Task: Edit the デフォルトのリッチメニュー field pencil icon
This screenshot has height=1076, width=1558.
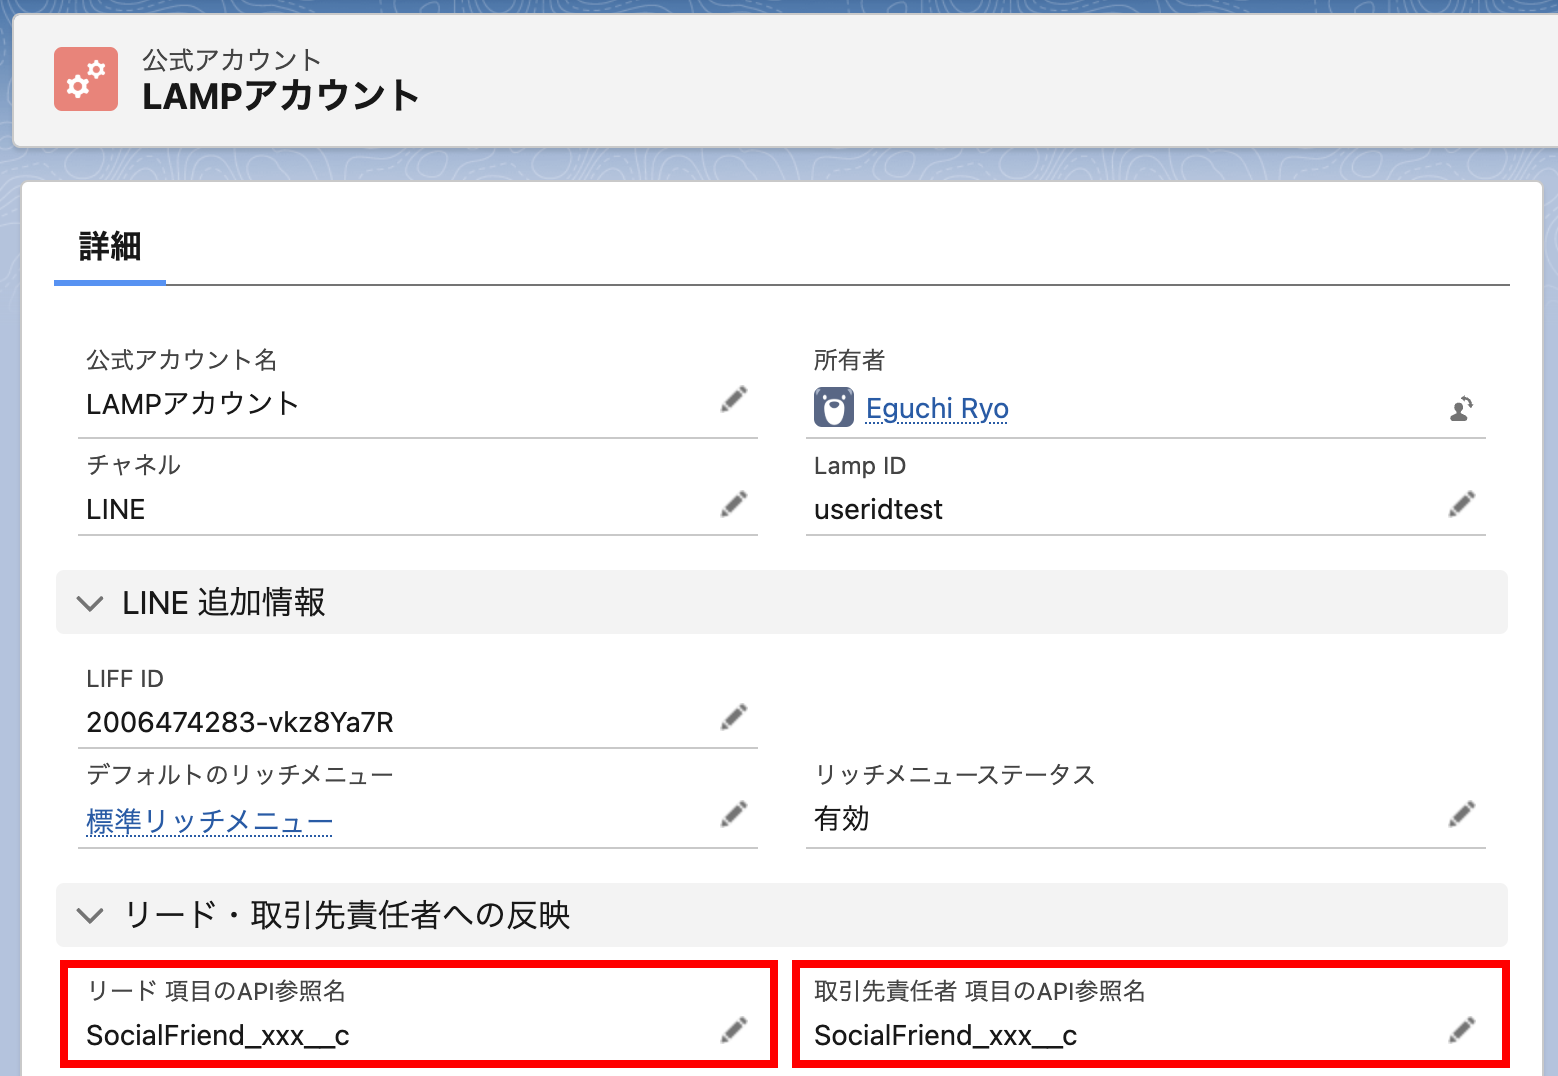Action: pyautogui.click(x=734, y=815)
